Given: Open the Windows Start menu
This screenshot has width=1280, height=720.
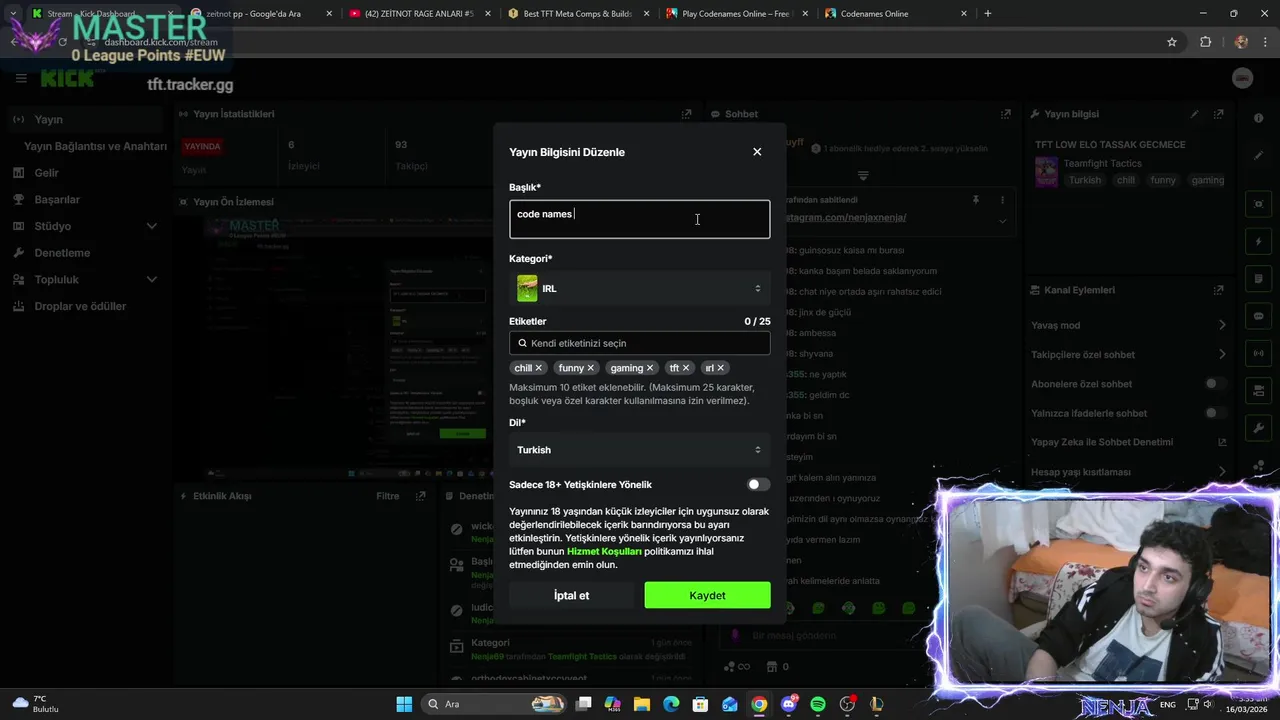Looking at the screenshot, I should [x=404, y=704].
